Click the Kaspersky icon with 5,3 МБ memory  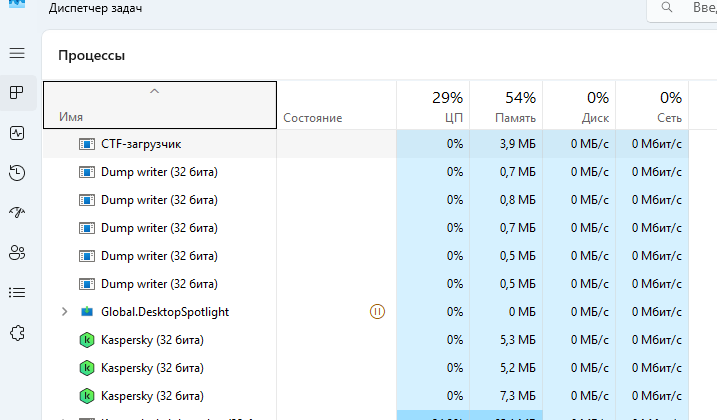(87, 340)
